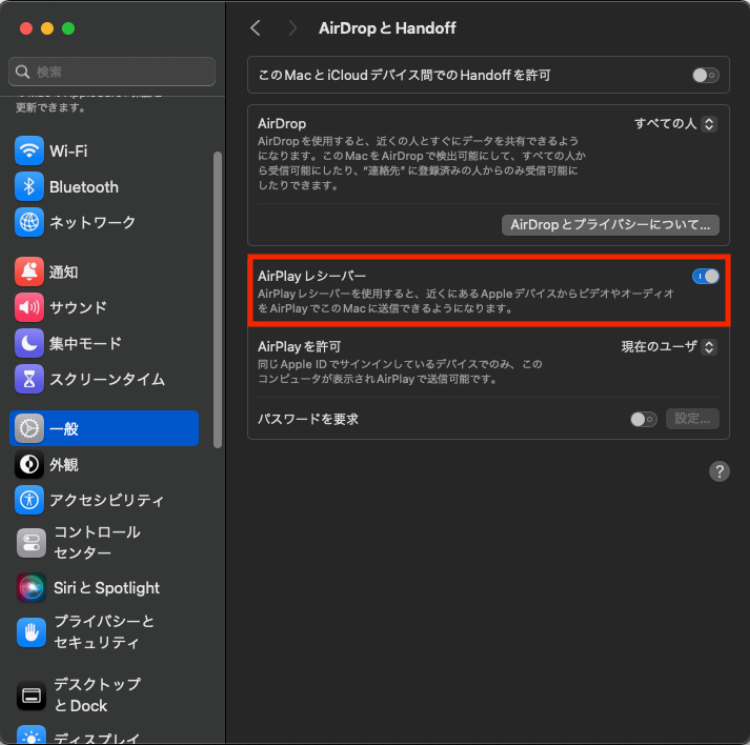Open スクリーンタイム hourglass icon
Viewport: 750px width, 745px height.
coord(29,379)
